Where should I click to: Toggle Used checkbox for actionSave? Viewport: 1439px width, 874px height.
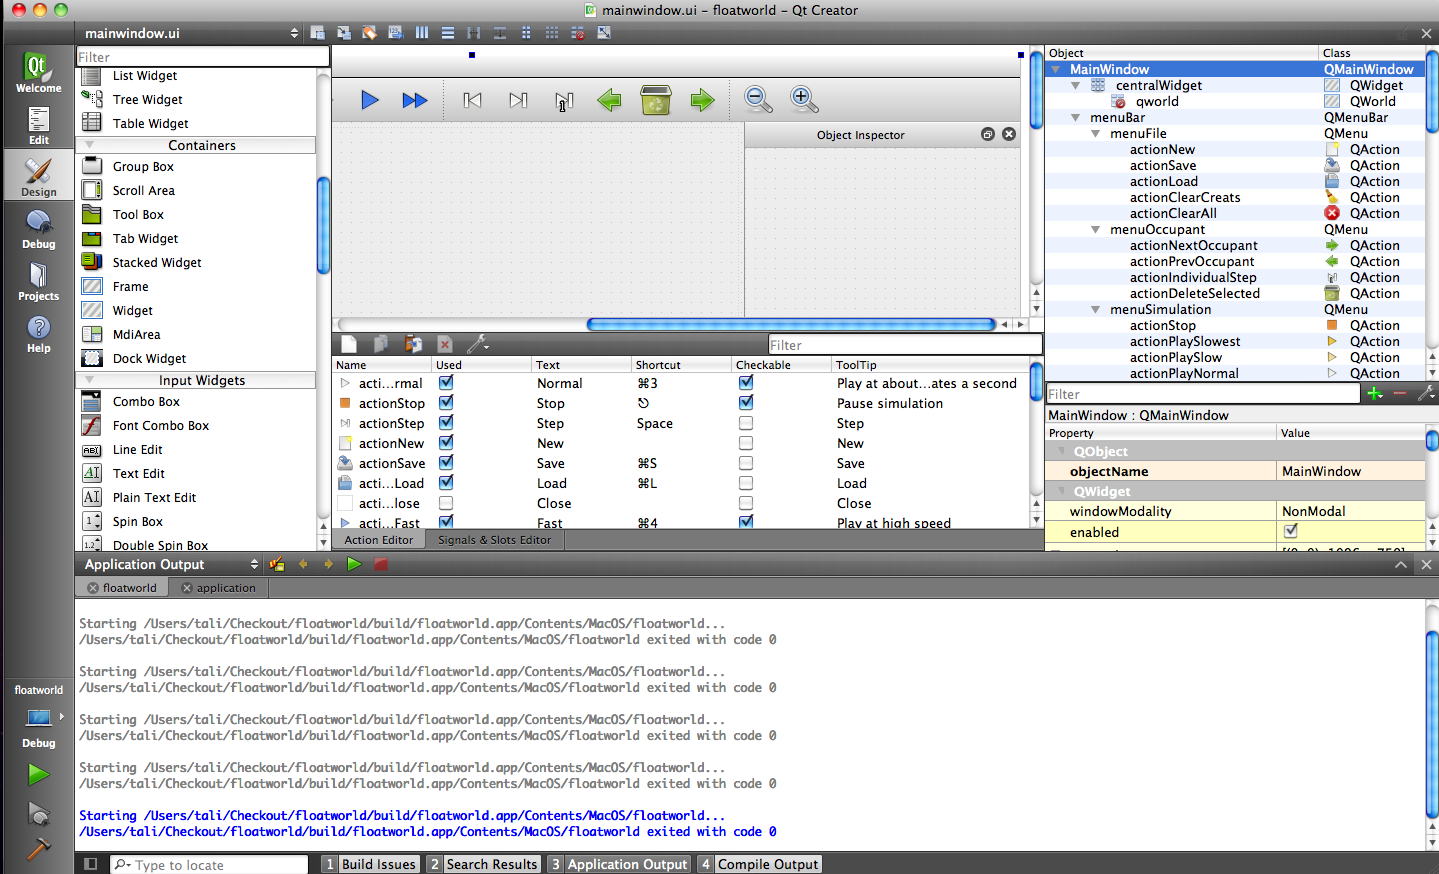[x=446, y=462]
